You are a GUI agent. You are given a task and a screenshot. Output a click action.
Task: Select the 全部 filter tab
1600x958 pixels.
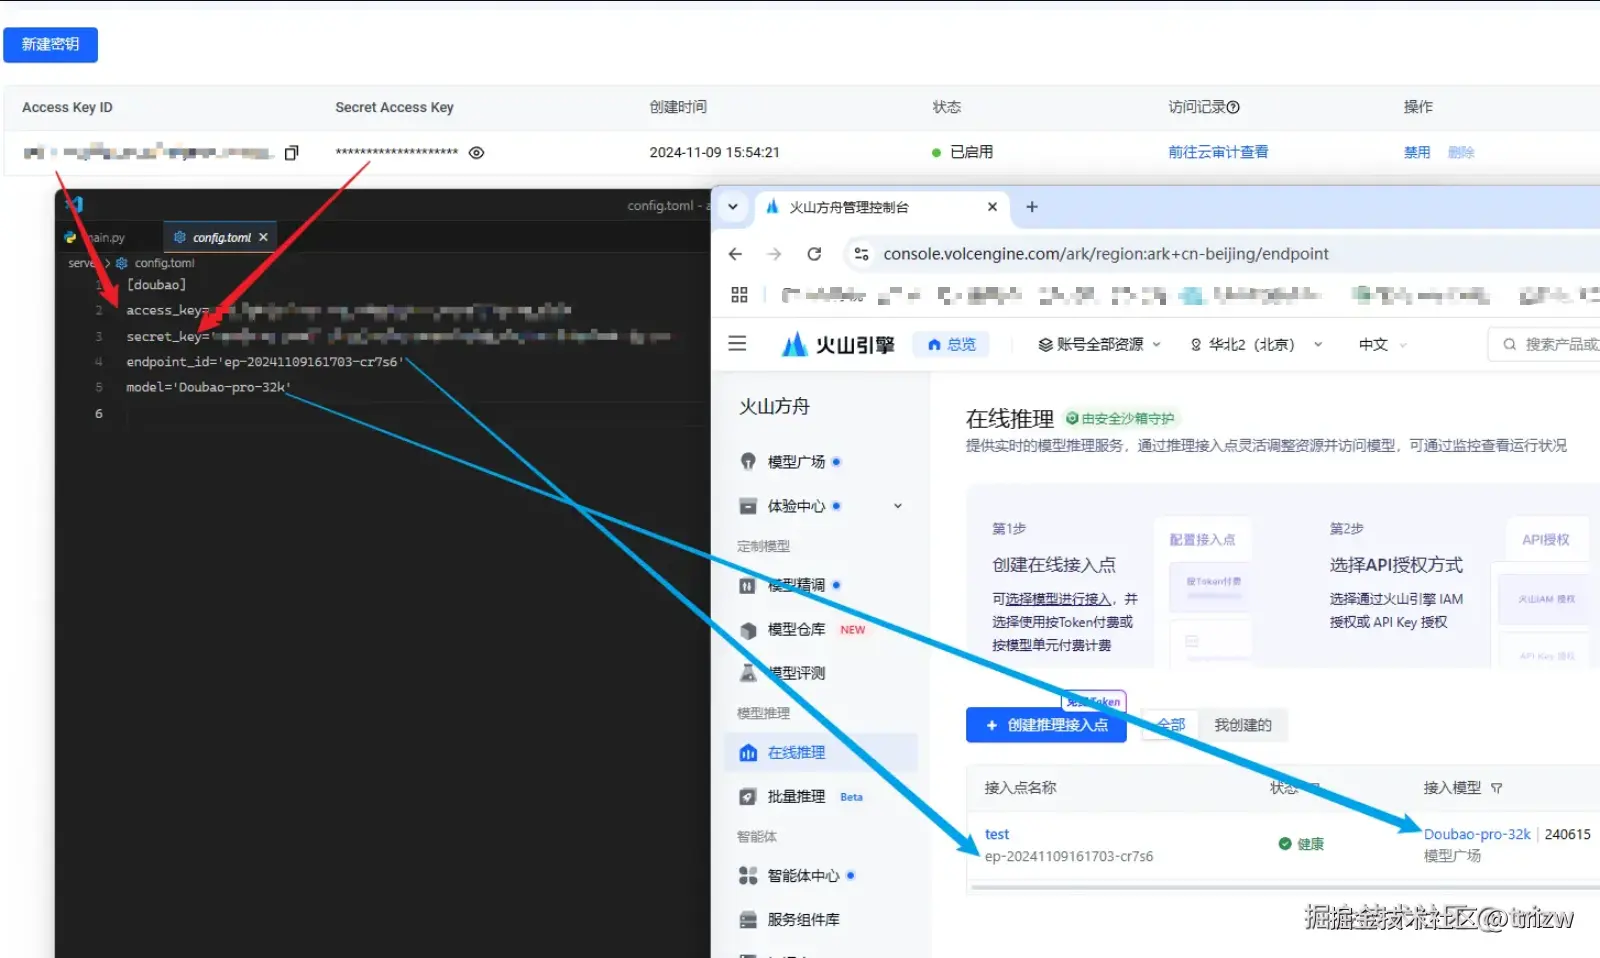coord(1171,725)
